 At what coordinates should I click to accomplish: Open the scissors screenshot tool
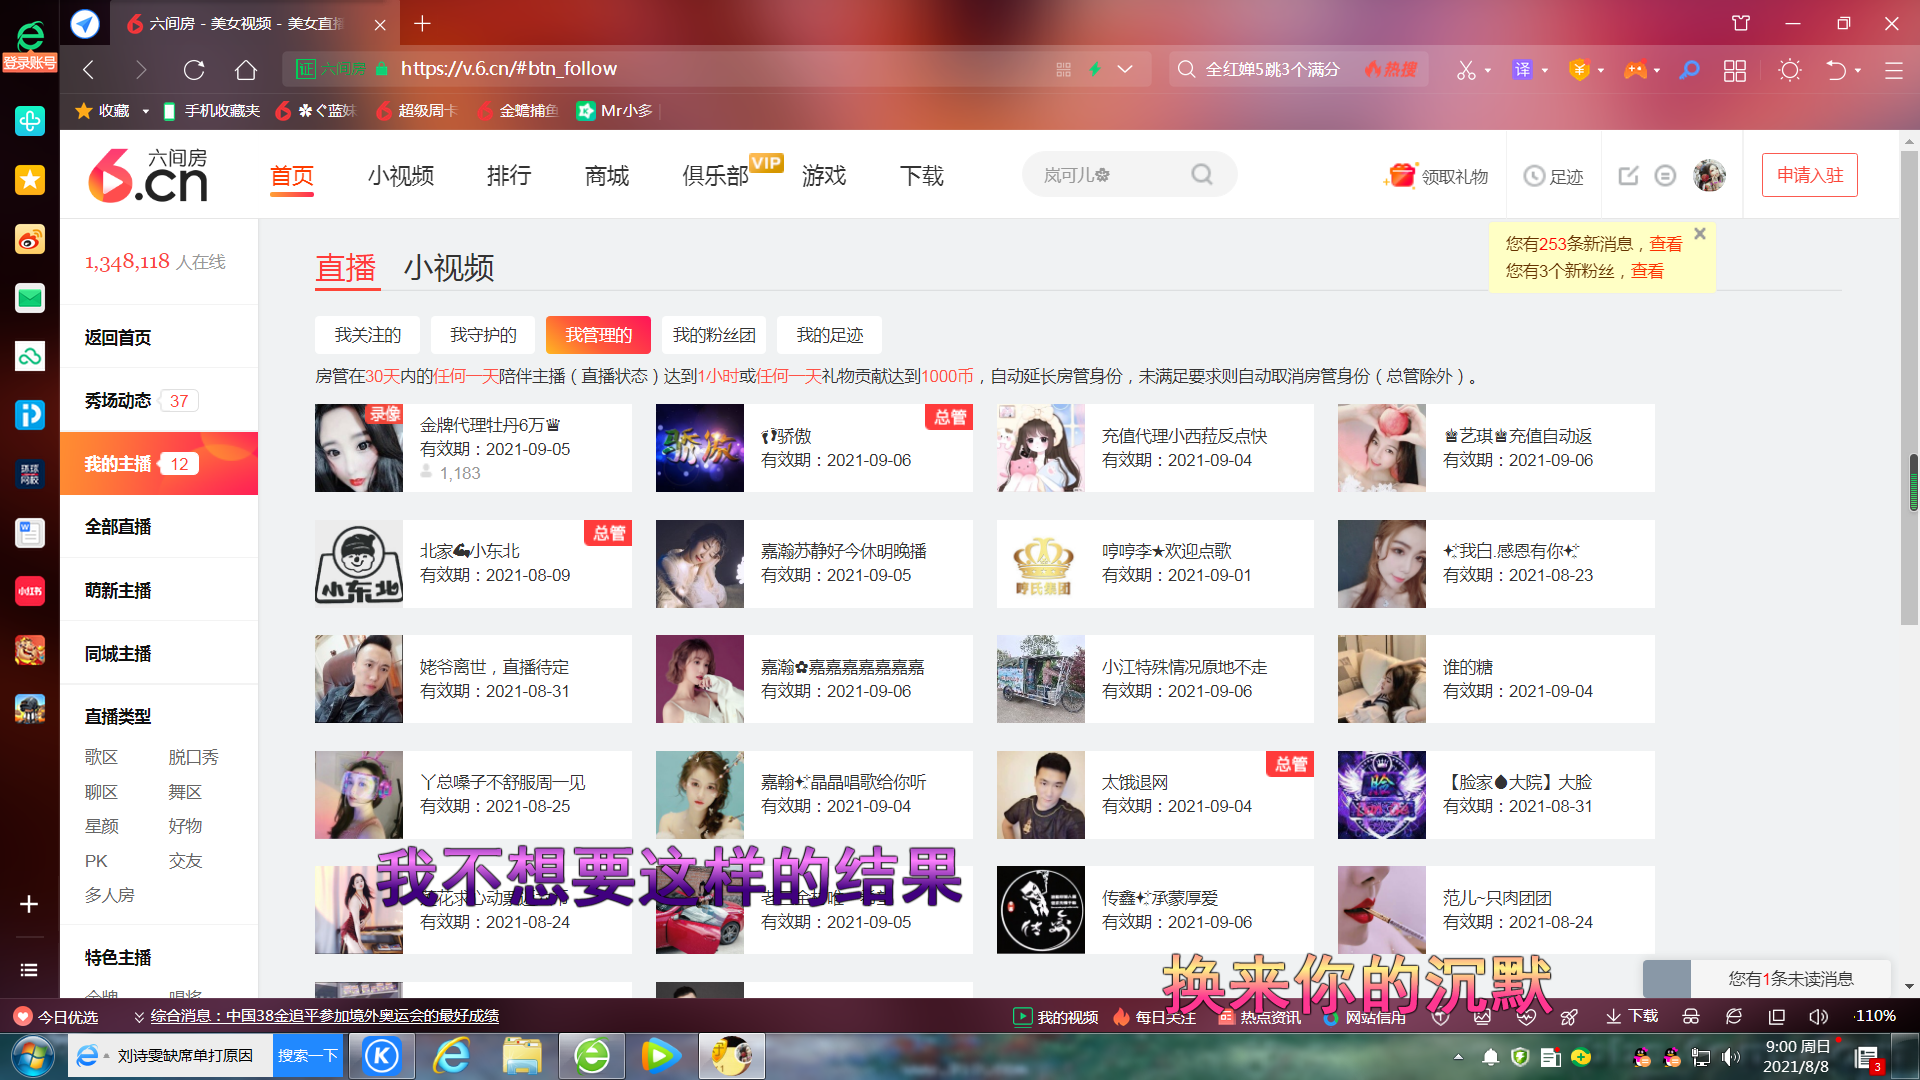click(1466, 69)
